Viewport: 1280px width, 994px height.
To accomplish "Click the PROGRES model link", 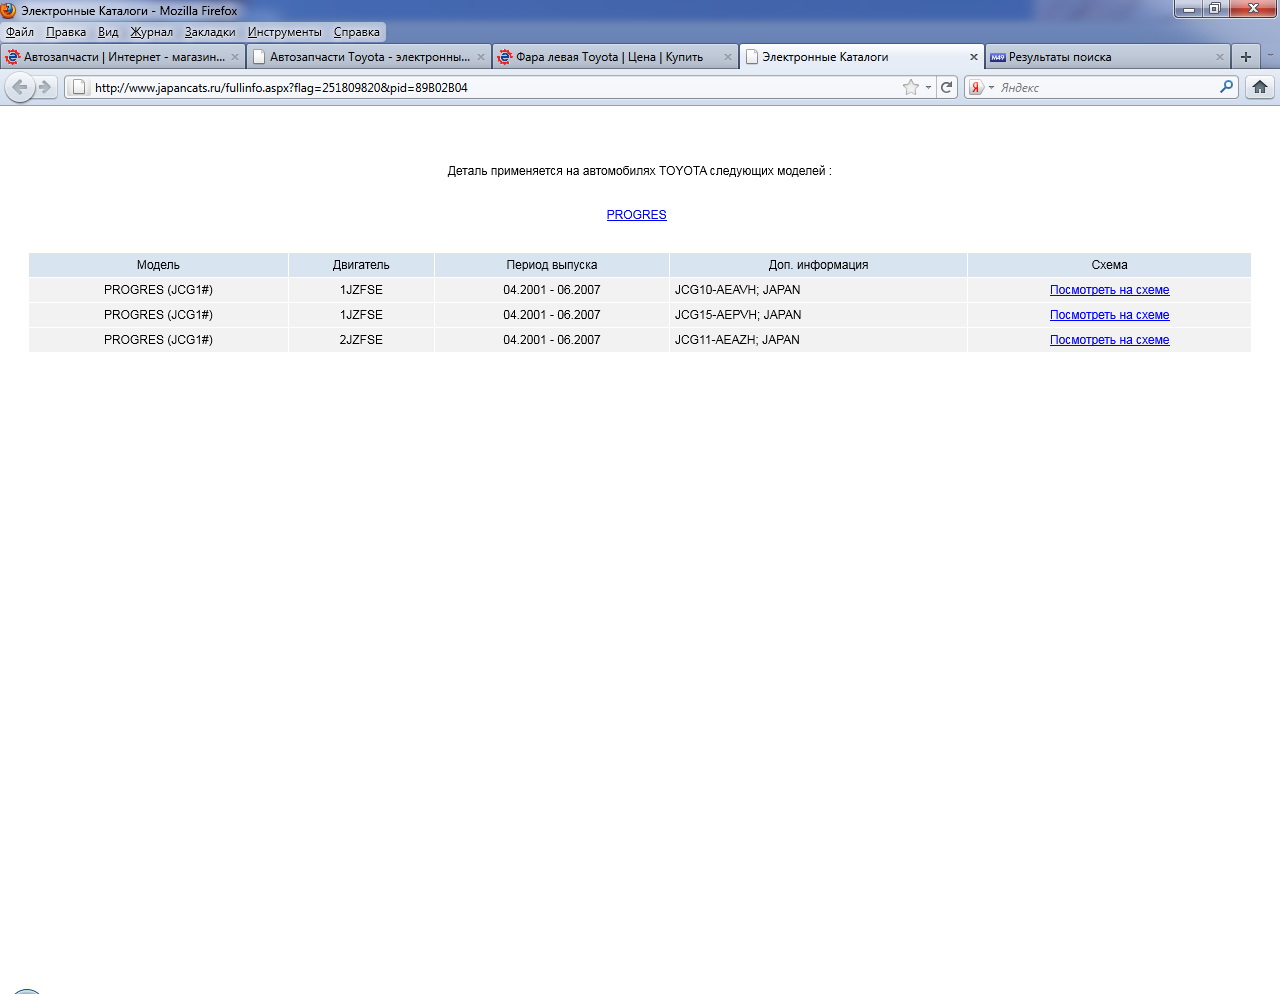I will tap(636, 215).
